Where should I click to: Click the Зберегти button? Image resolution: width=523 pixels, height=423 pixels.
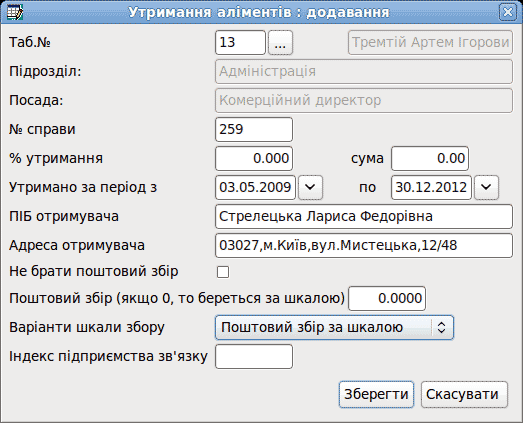click(376, 395)
